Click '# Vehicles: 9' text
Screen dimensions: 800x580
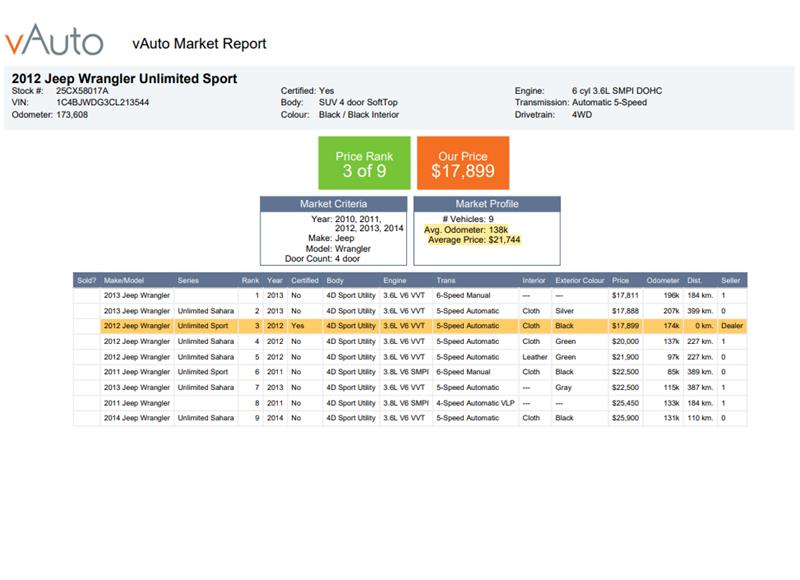468,219
